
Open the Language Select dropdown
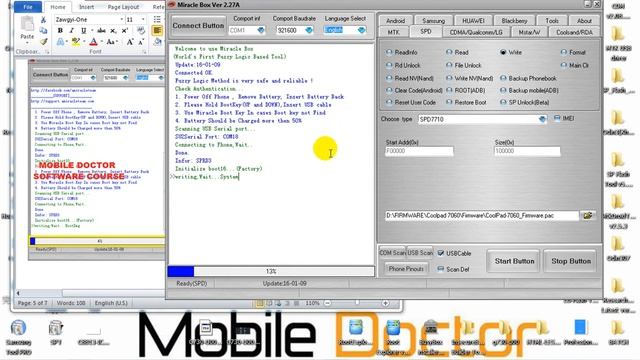pyautogui.click(x=361, y=30)
